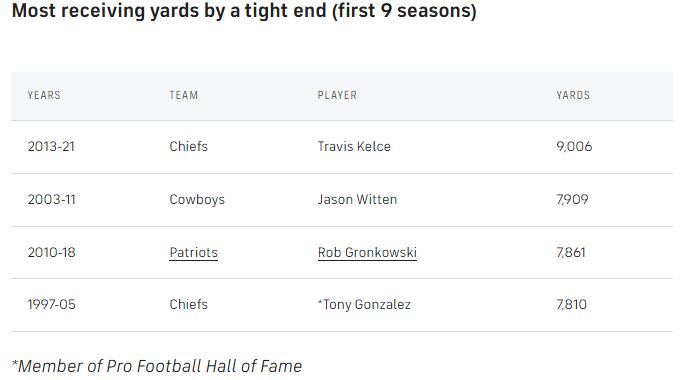The image size is (682, 380).
Task: Click the 7,810 yards value
Action: coord(571,304)
